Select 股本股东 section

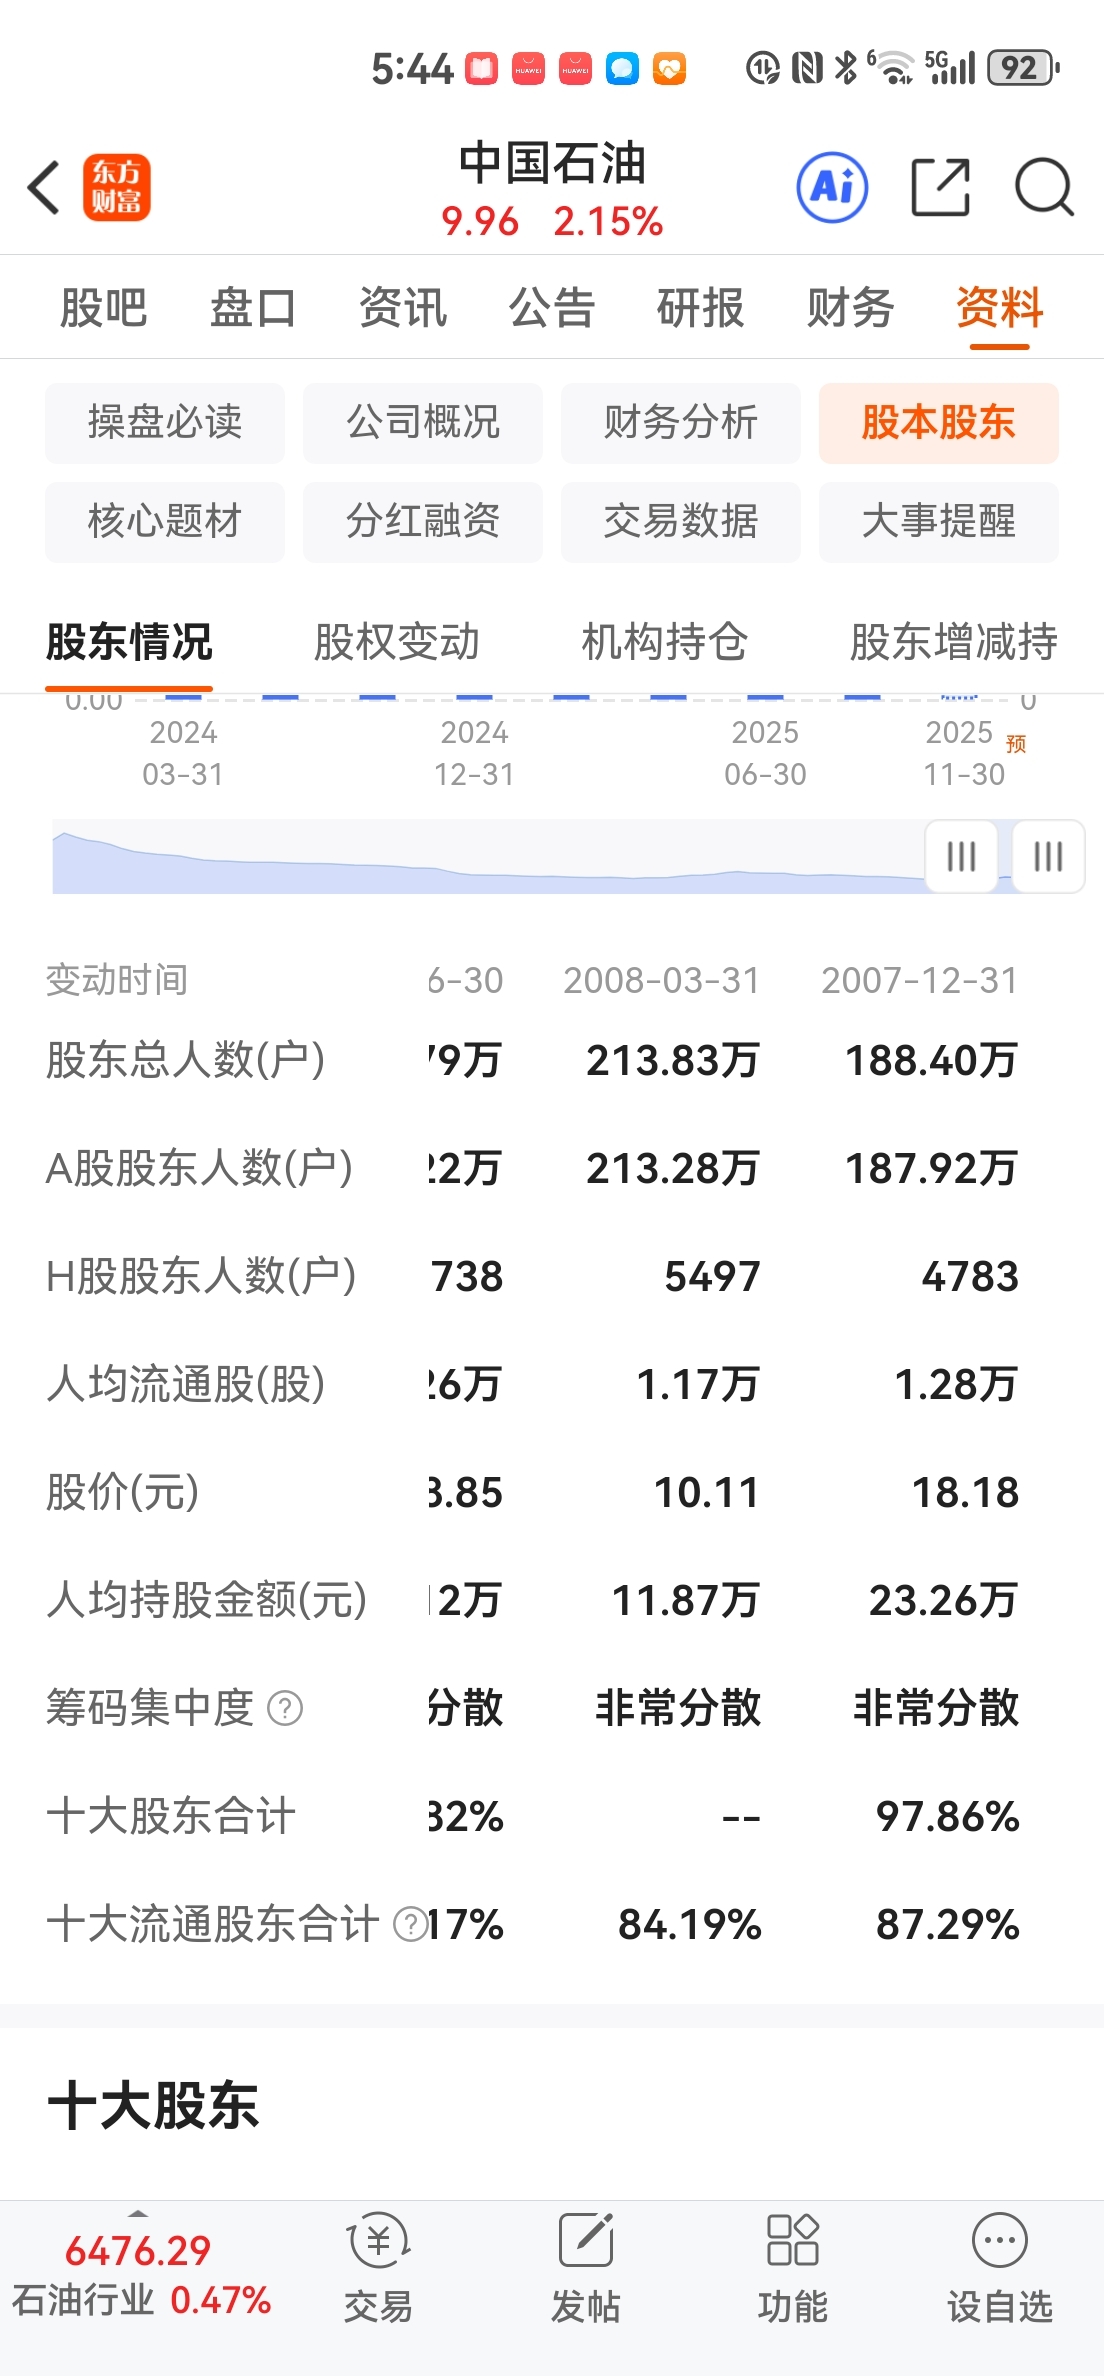pyautogui.click(x=939, y=423)
